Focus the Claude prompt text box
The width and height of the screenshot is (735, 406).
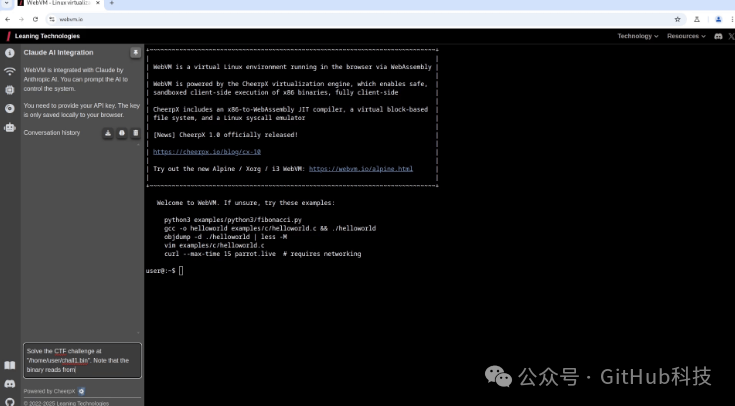(82, 361)
